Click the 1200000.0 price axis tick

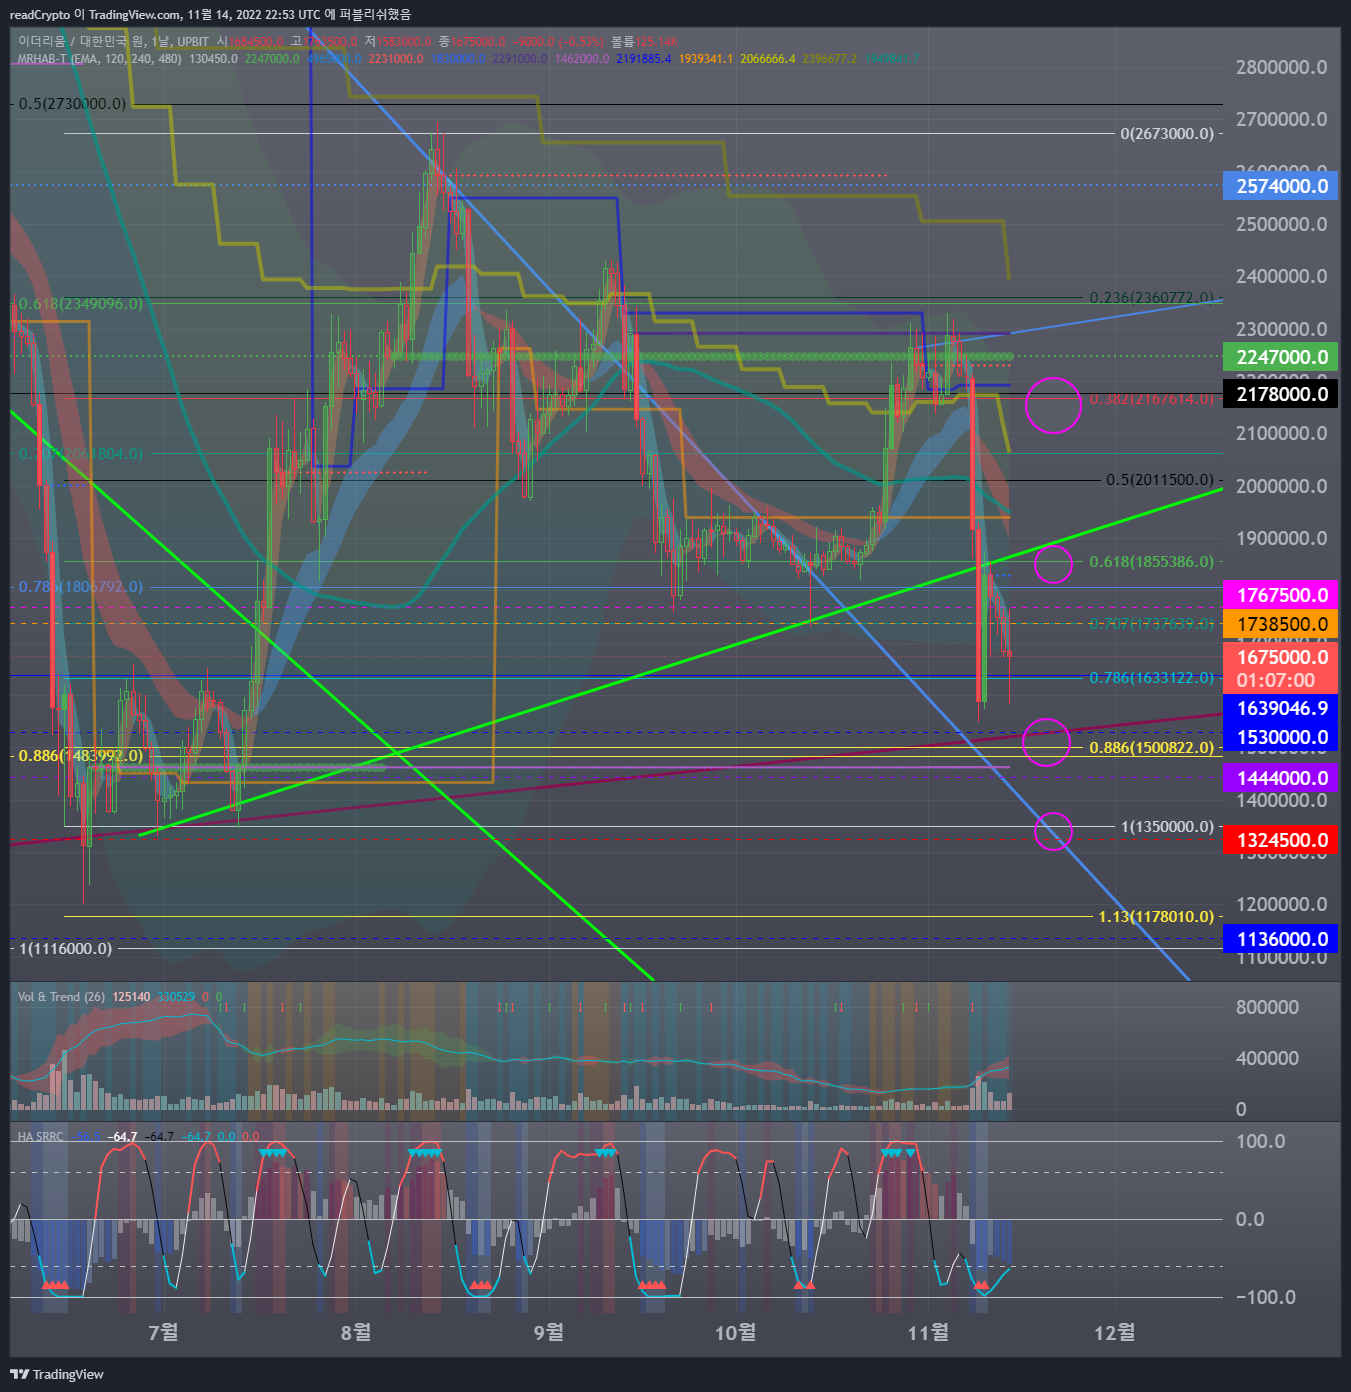[x=1281, y=904]
